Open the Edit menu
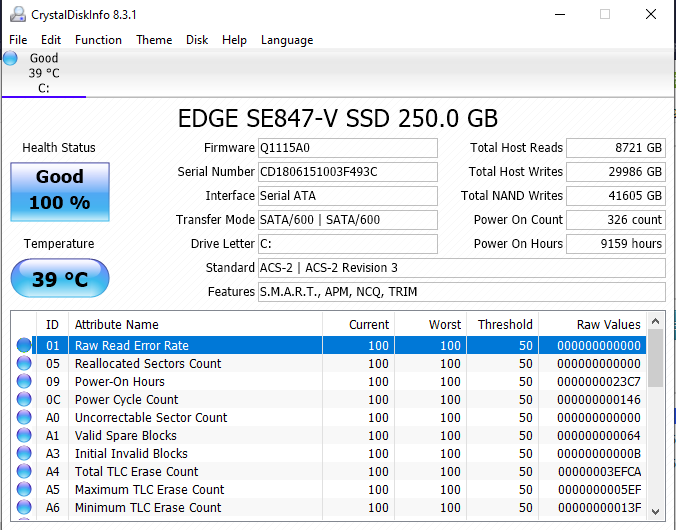This screenshot has width=676, height=530. pyautogui.click(x=51, y=40)
